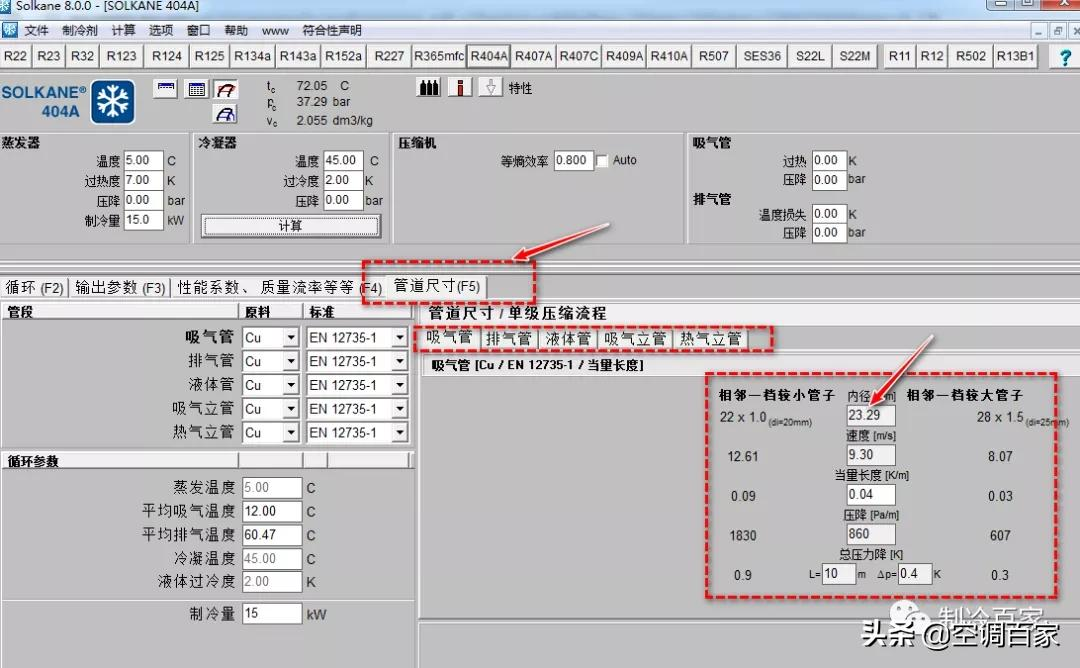Open the help question mark icon
Screen dimensions: 1080x668
tap(1065, 57)
